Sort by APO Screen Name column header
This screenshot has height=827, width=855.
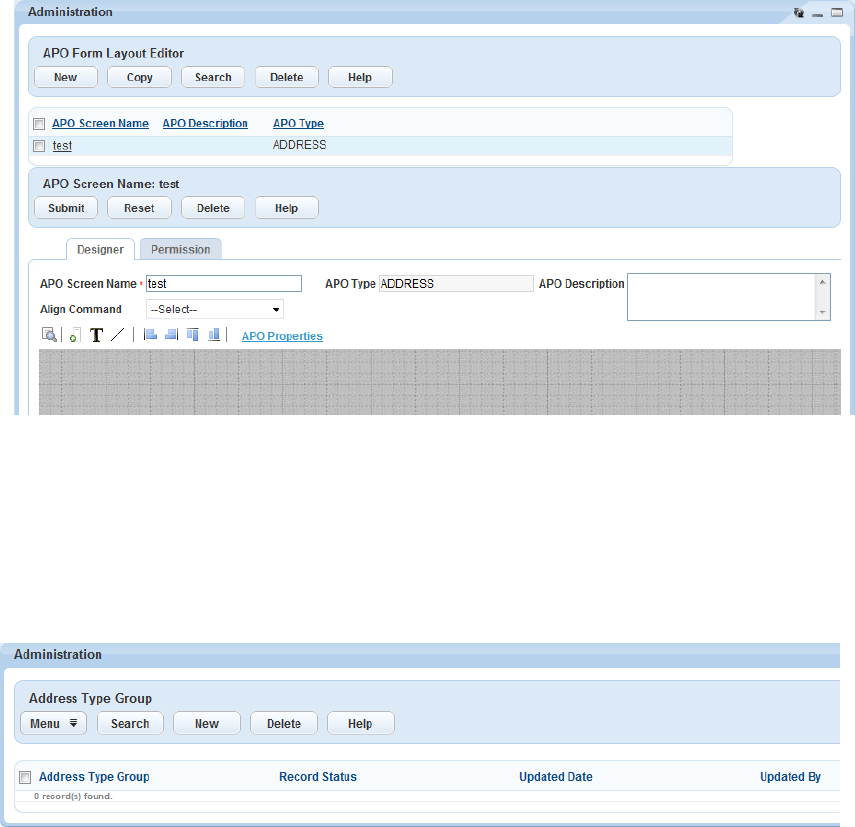pyautogui.click(x=100, y=123)
